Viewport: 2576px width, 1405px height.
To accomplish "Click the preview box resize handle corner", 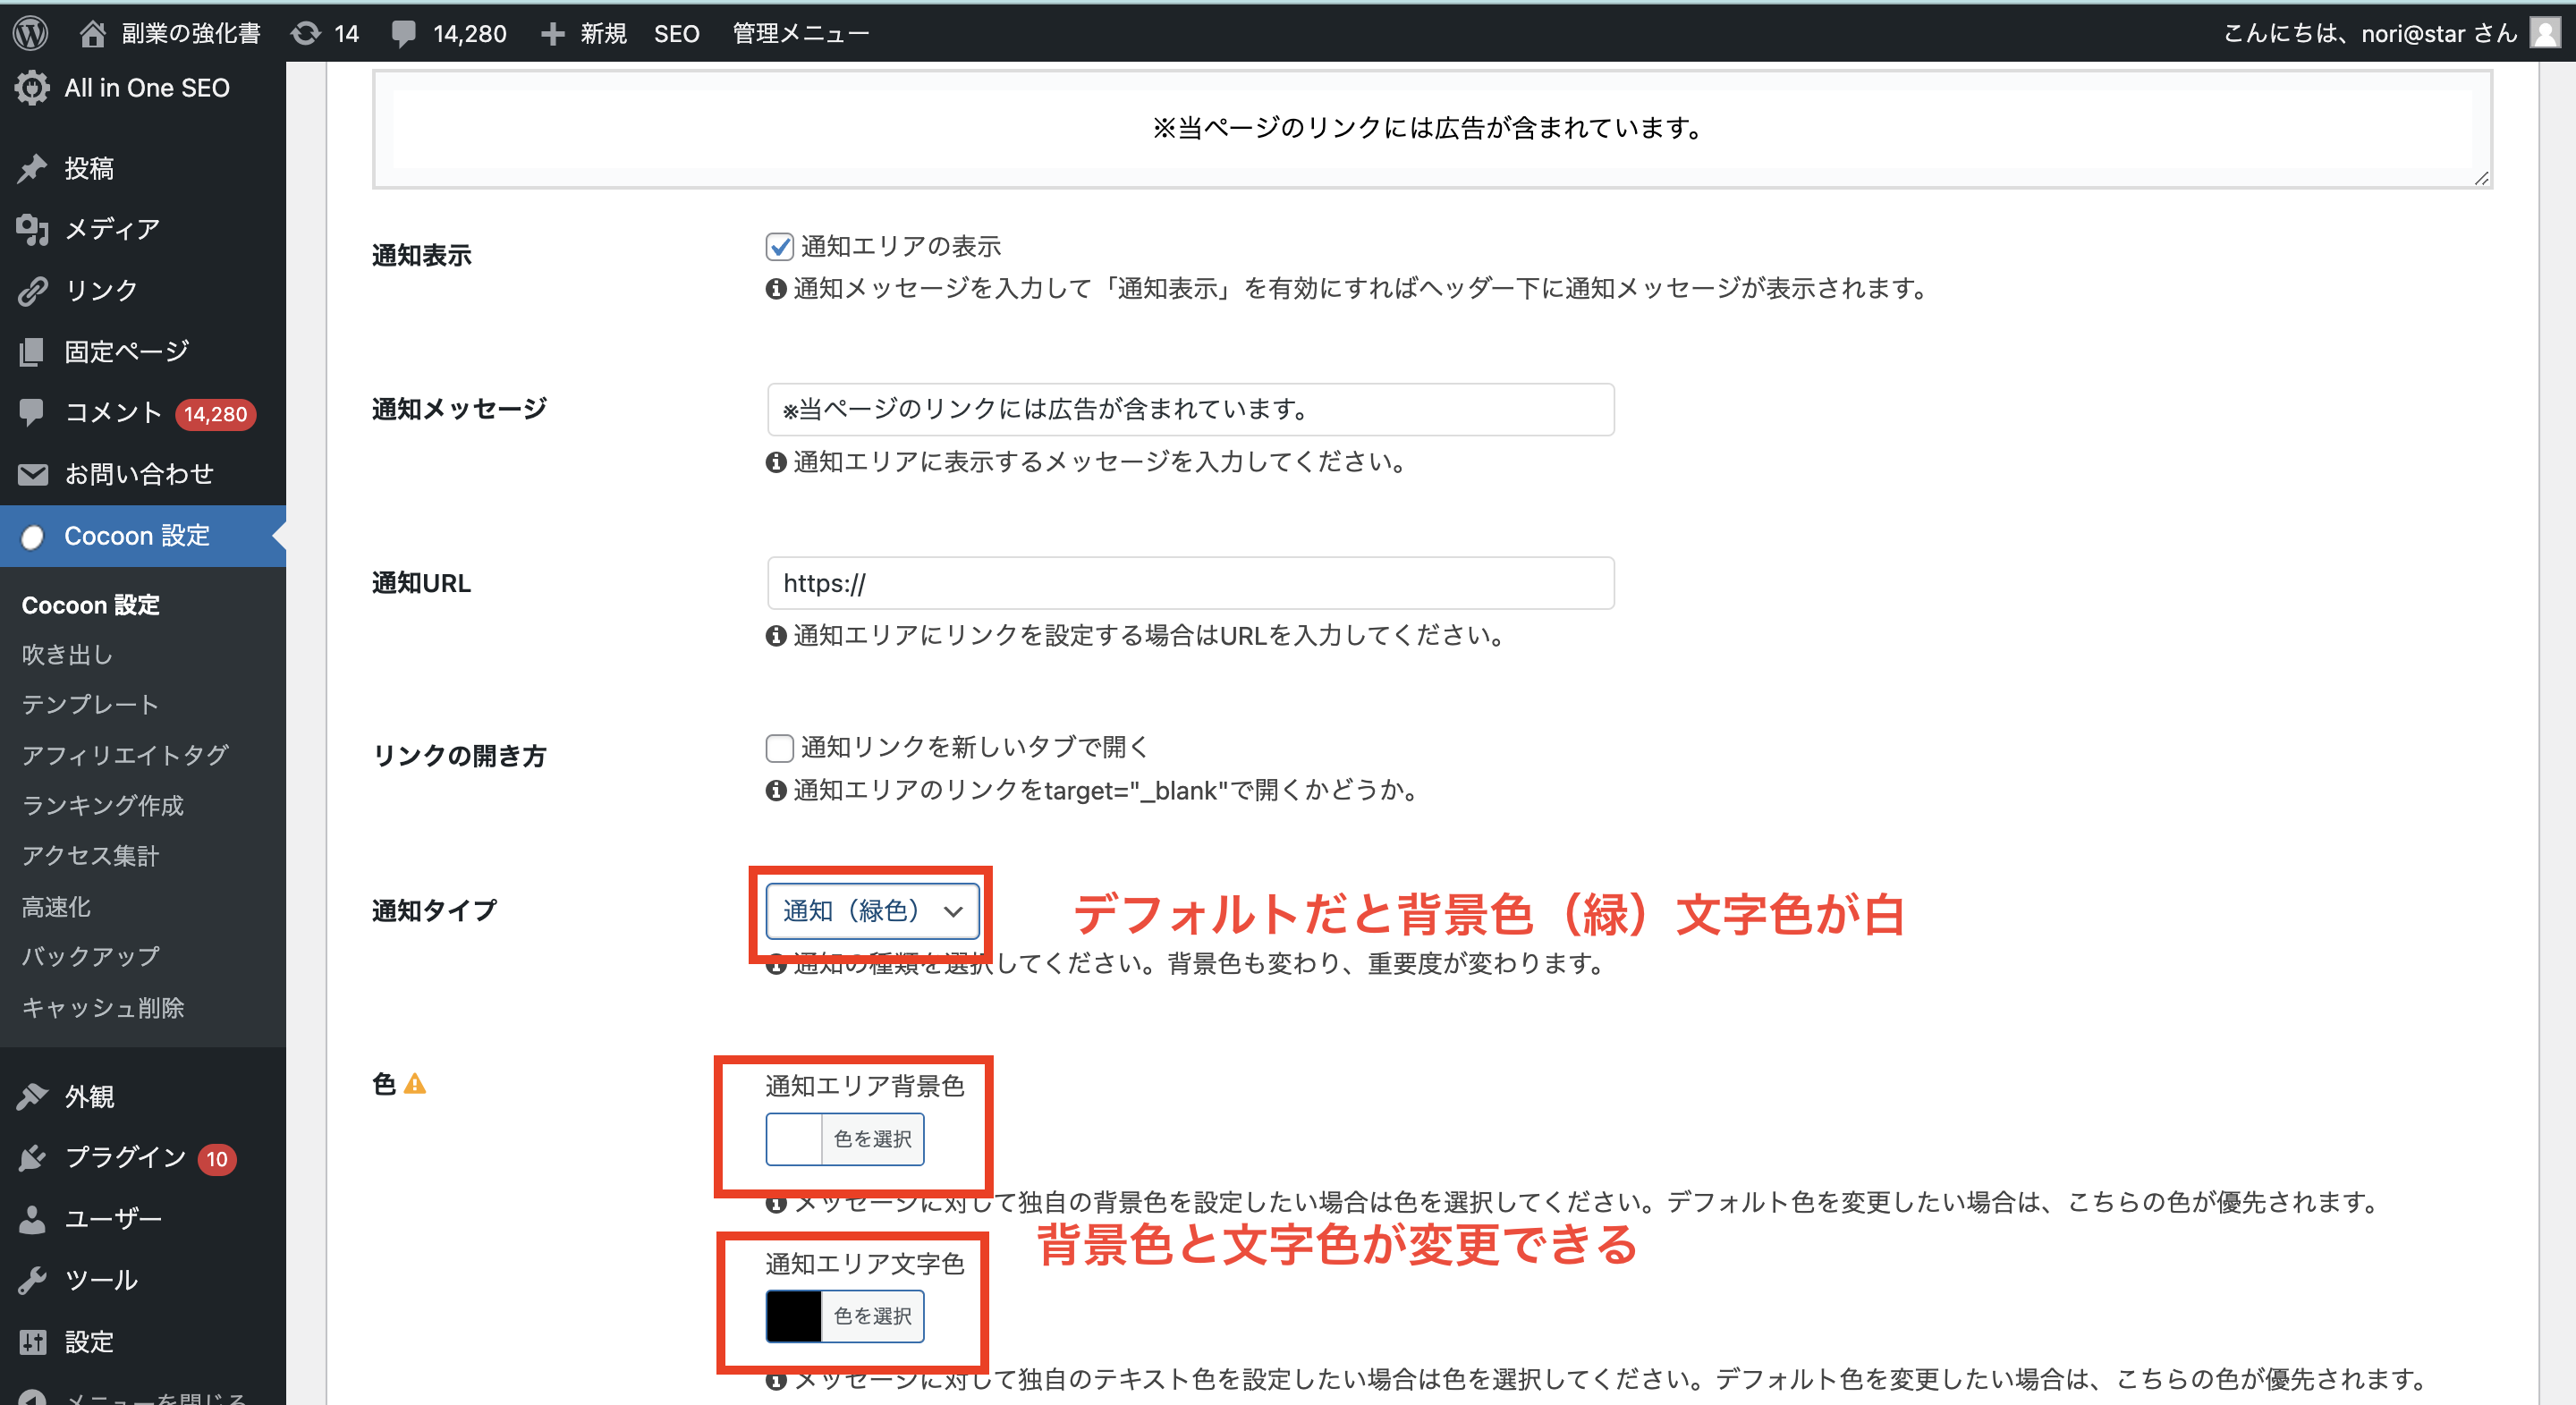I will 2481,177.
